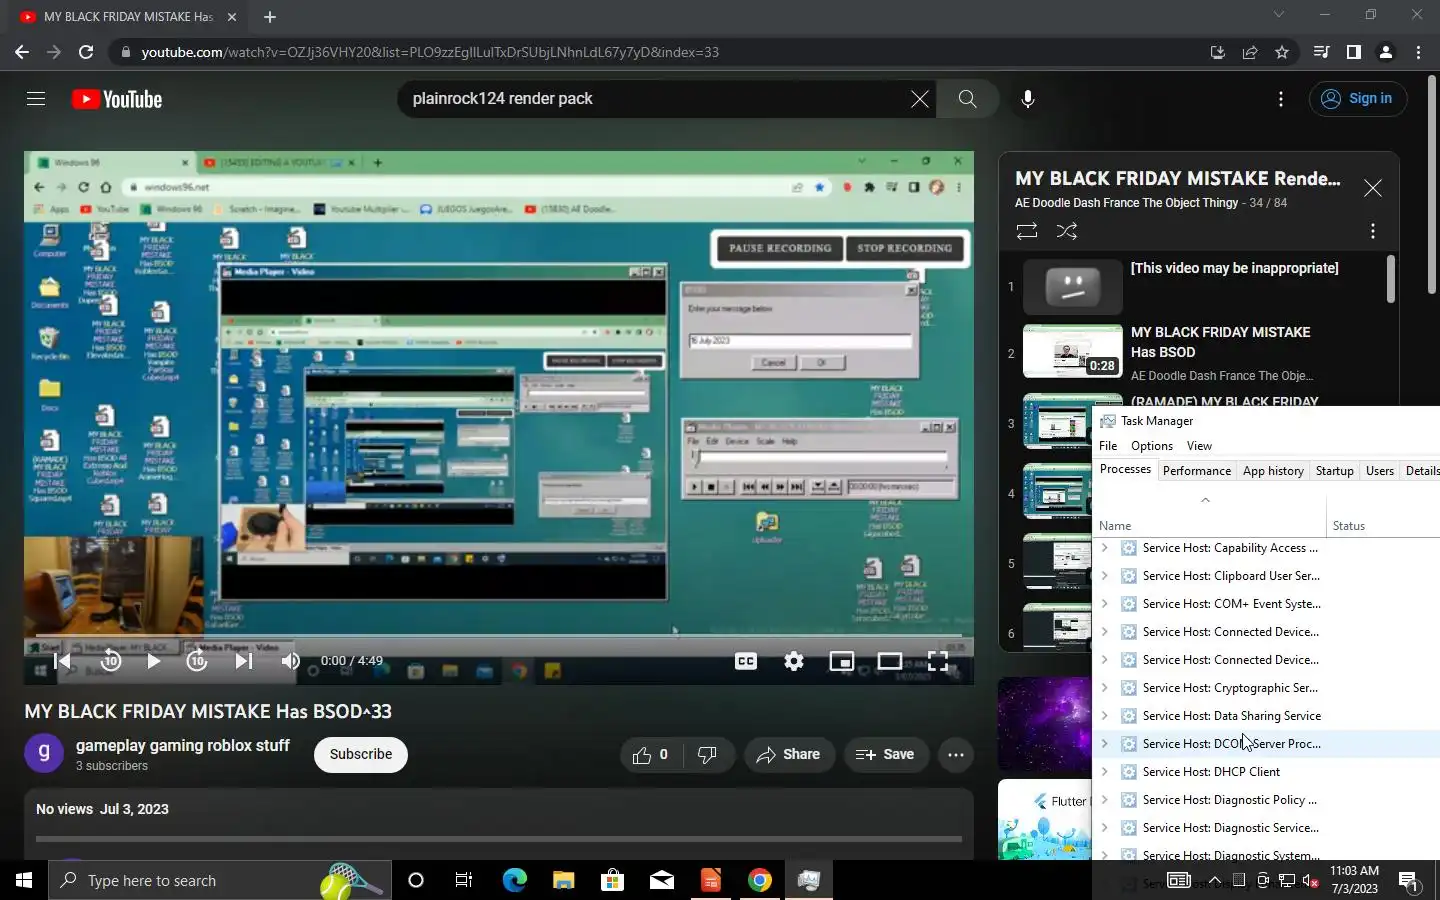
Task: Open more actions below the video
Action: click(956, 755)
